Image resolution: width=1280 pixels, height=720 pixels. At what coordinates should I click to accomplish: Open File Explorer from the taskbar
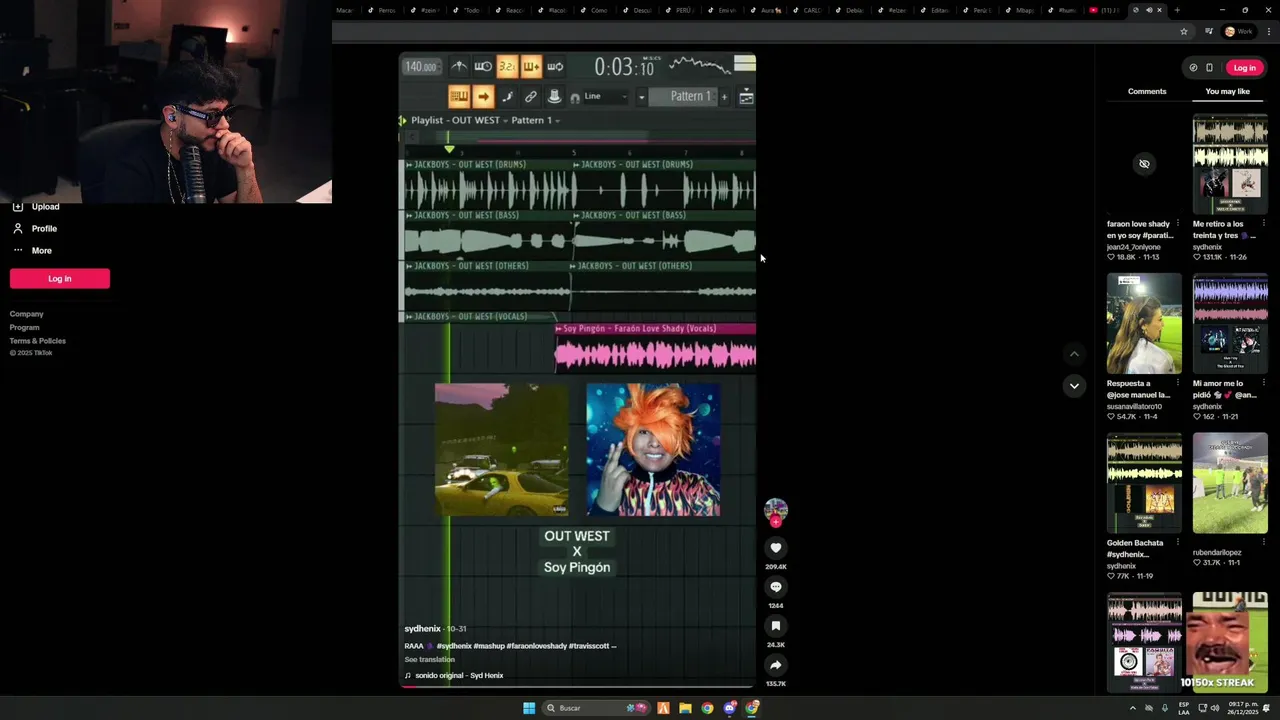point(685,708)
